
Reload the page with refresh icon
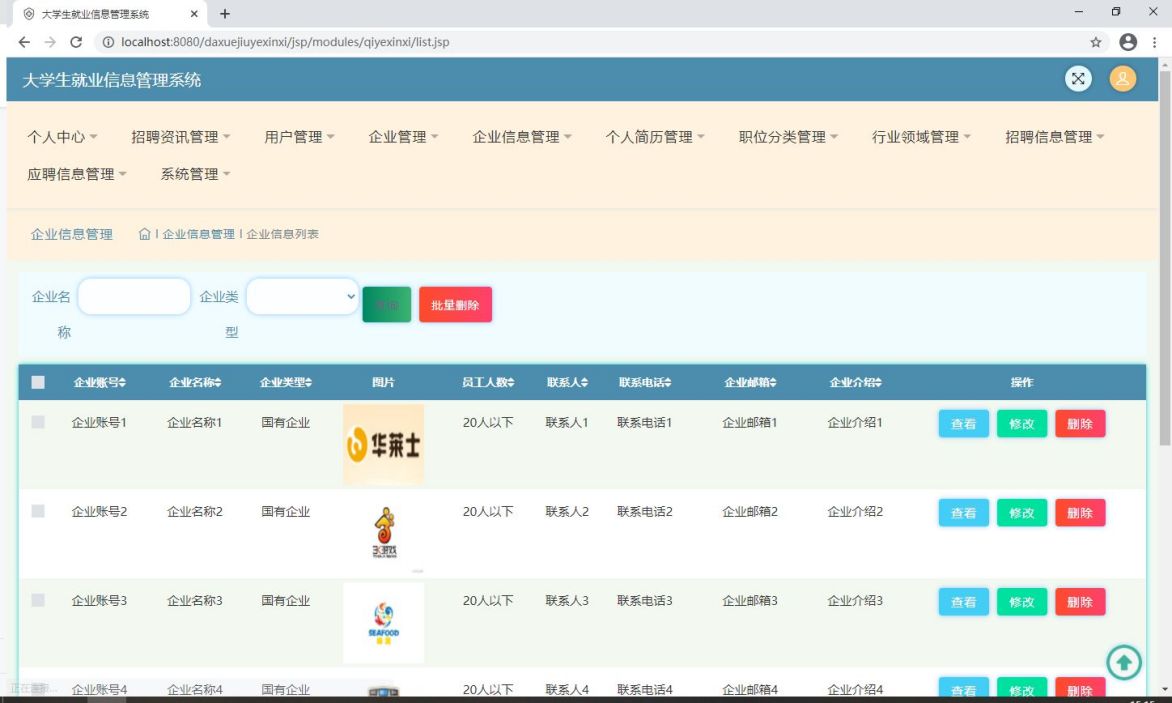(x=75, y=42)
